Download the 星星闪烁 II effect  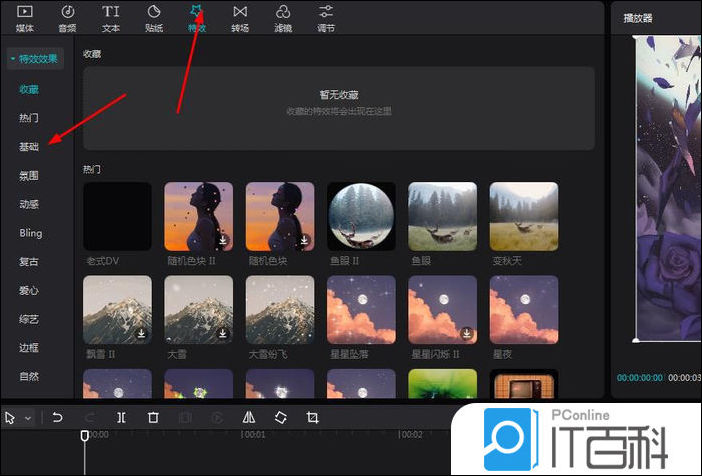467,334
